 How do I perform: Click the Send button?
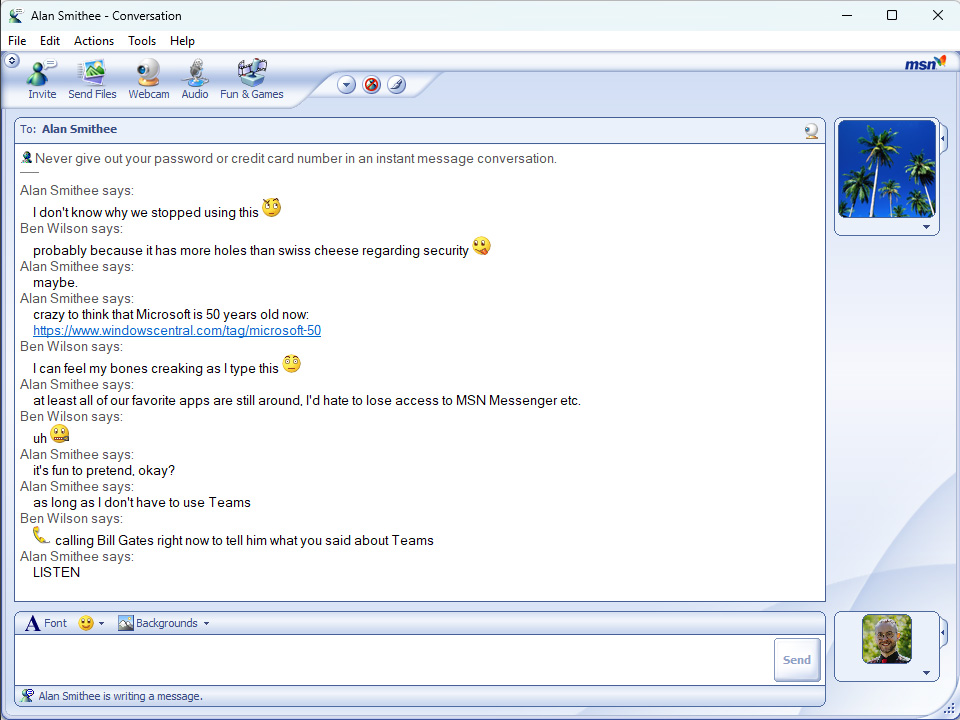(797, 660)
